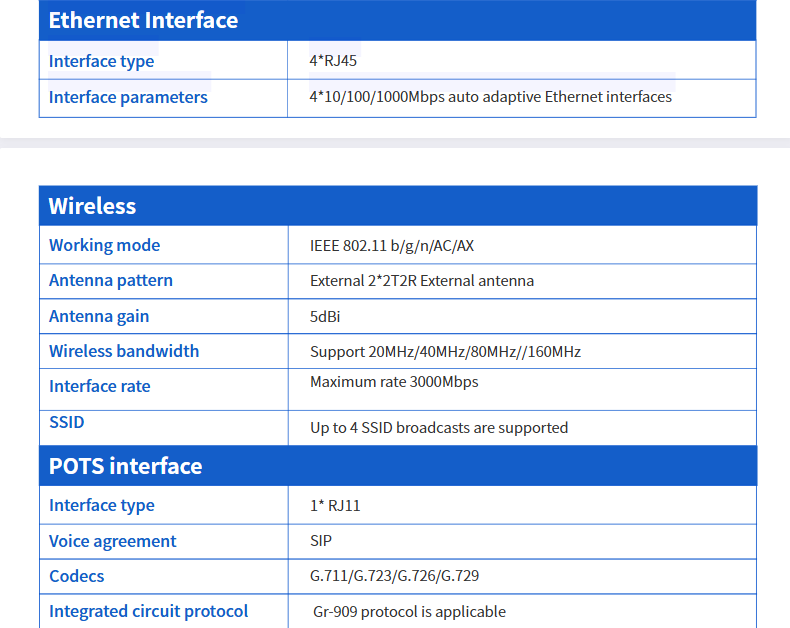Click the Wireless section header
Screen dimensions: 790x628
click(x=93, y=206)
